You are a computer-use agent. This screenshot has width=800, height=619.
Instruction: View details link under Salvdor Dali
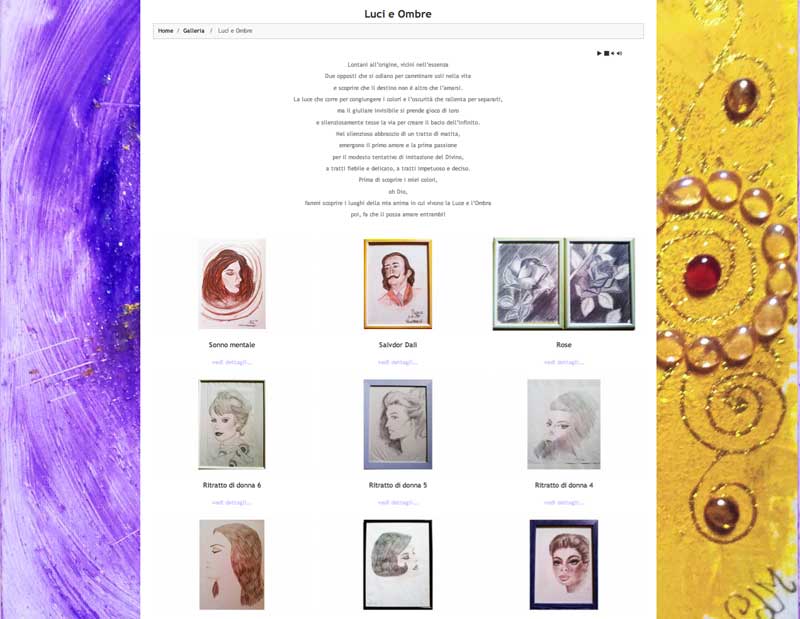coord(397,362)
